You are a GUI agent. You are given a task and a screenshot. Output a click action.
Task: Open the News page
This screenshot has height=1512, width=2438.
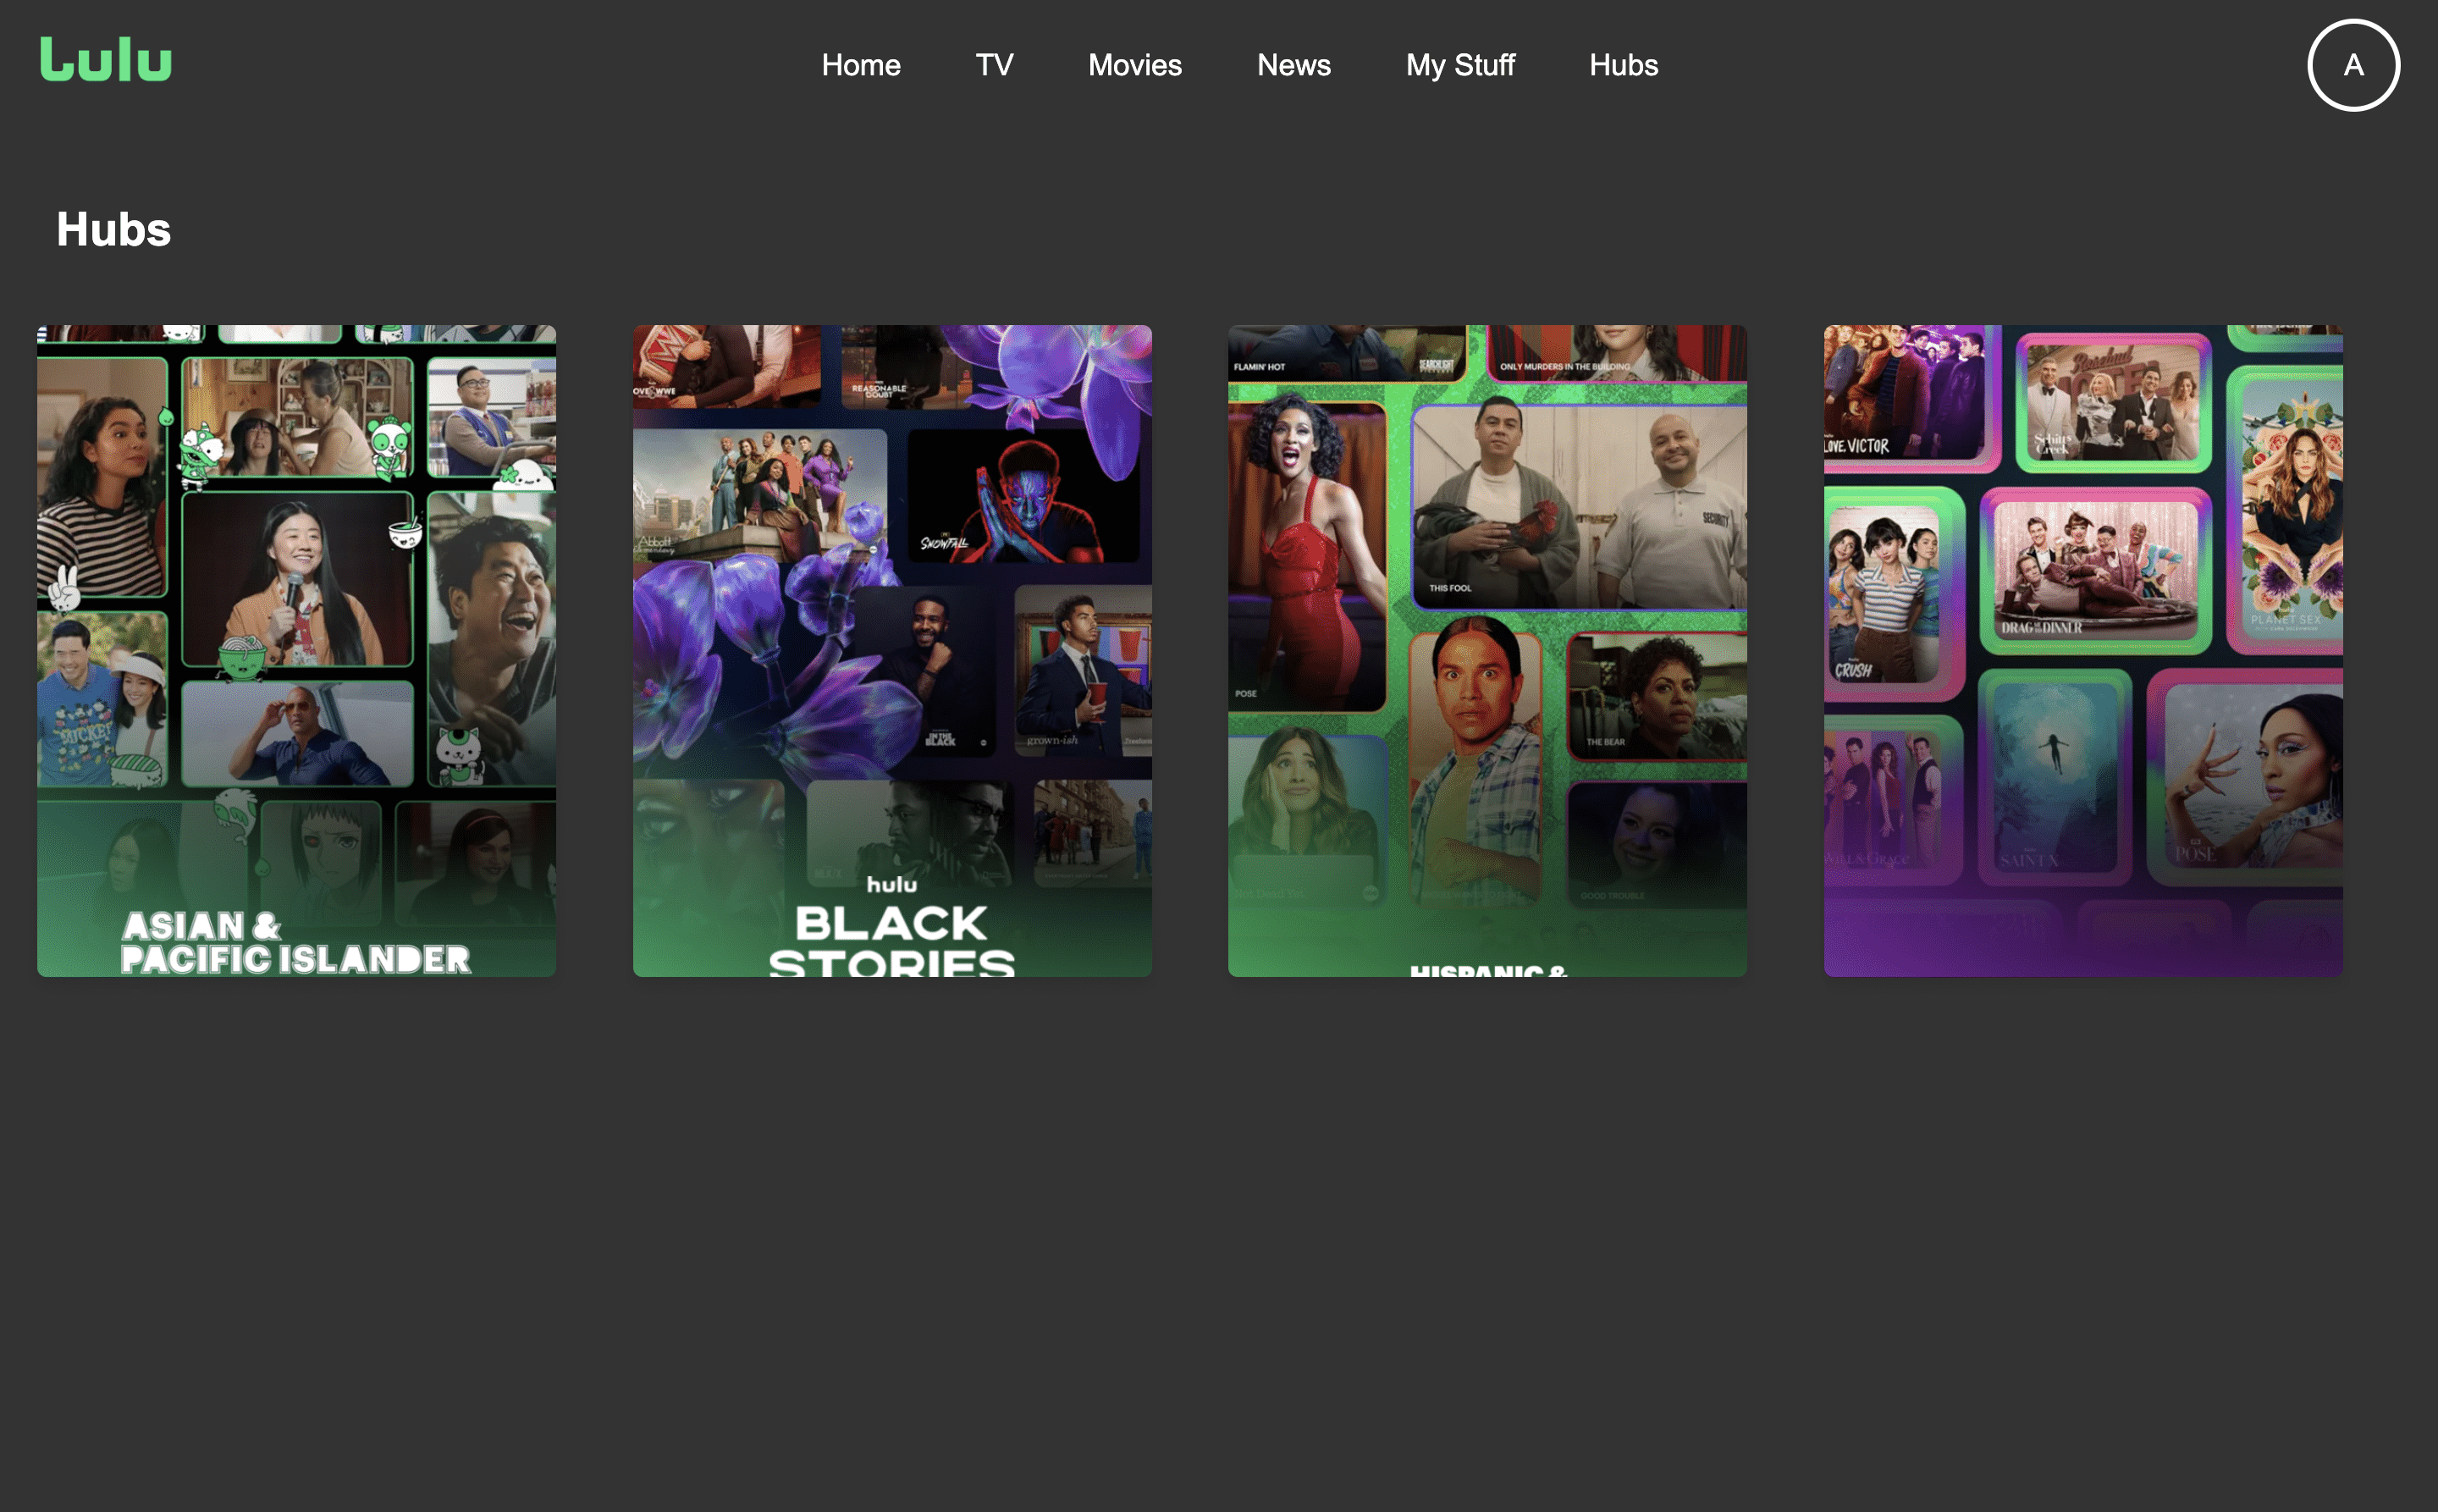1293,65
